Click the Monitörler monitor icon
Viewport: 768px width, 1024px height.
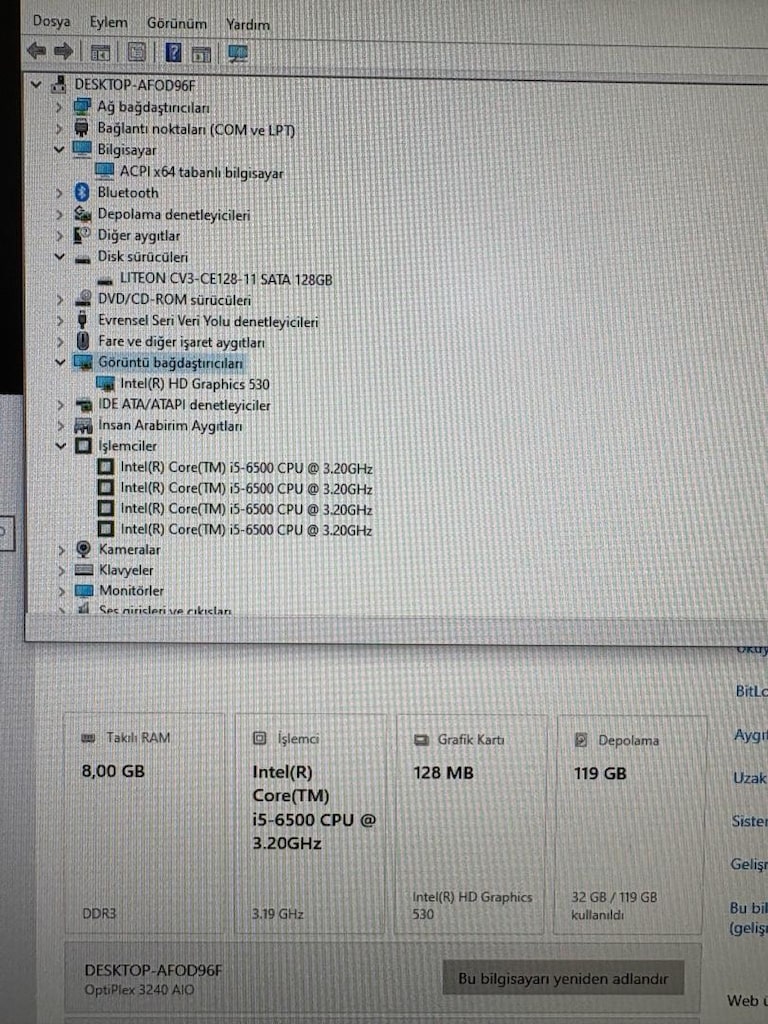point(84,590)
